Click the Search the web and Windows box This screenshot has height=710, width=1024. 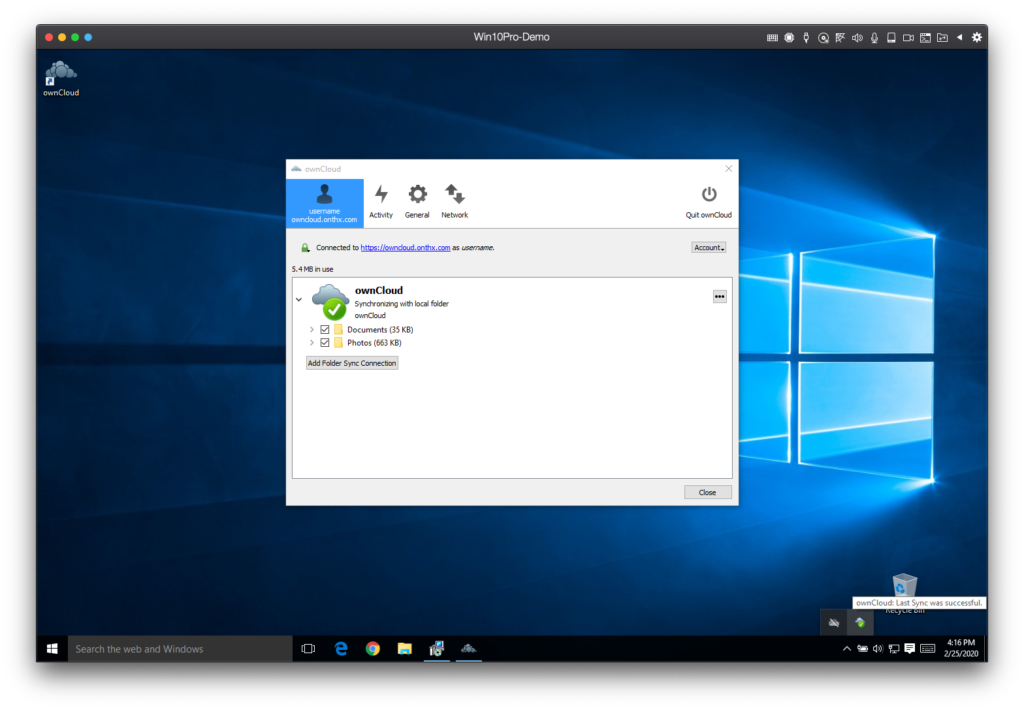pos(180,649)
